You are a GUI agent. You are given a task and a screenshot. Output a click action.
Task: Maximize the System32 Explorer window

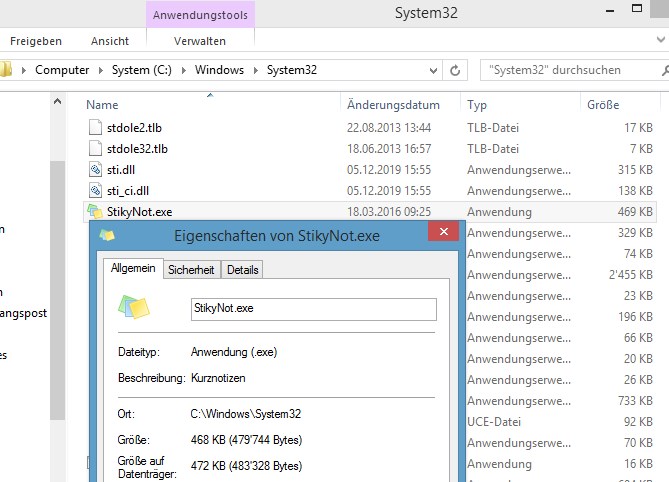point(637,8)
